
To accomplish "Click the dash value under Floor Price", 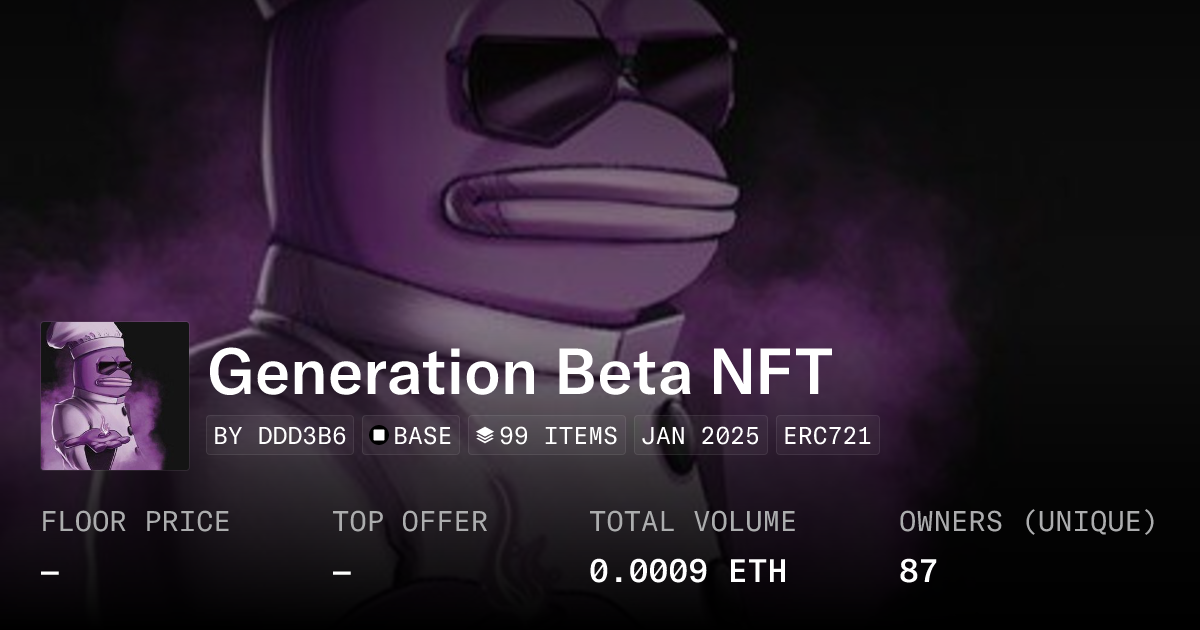I will click(x=50, y=573).
